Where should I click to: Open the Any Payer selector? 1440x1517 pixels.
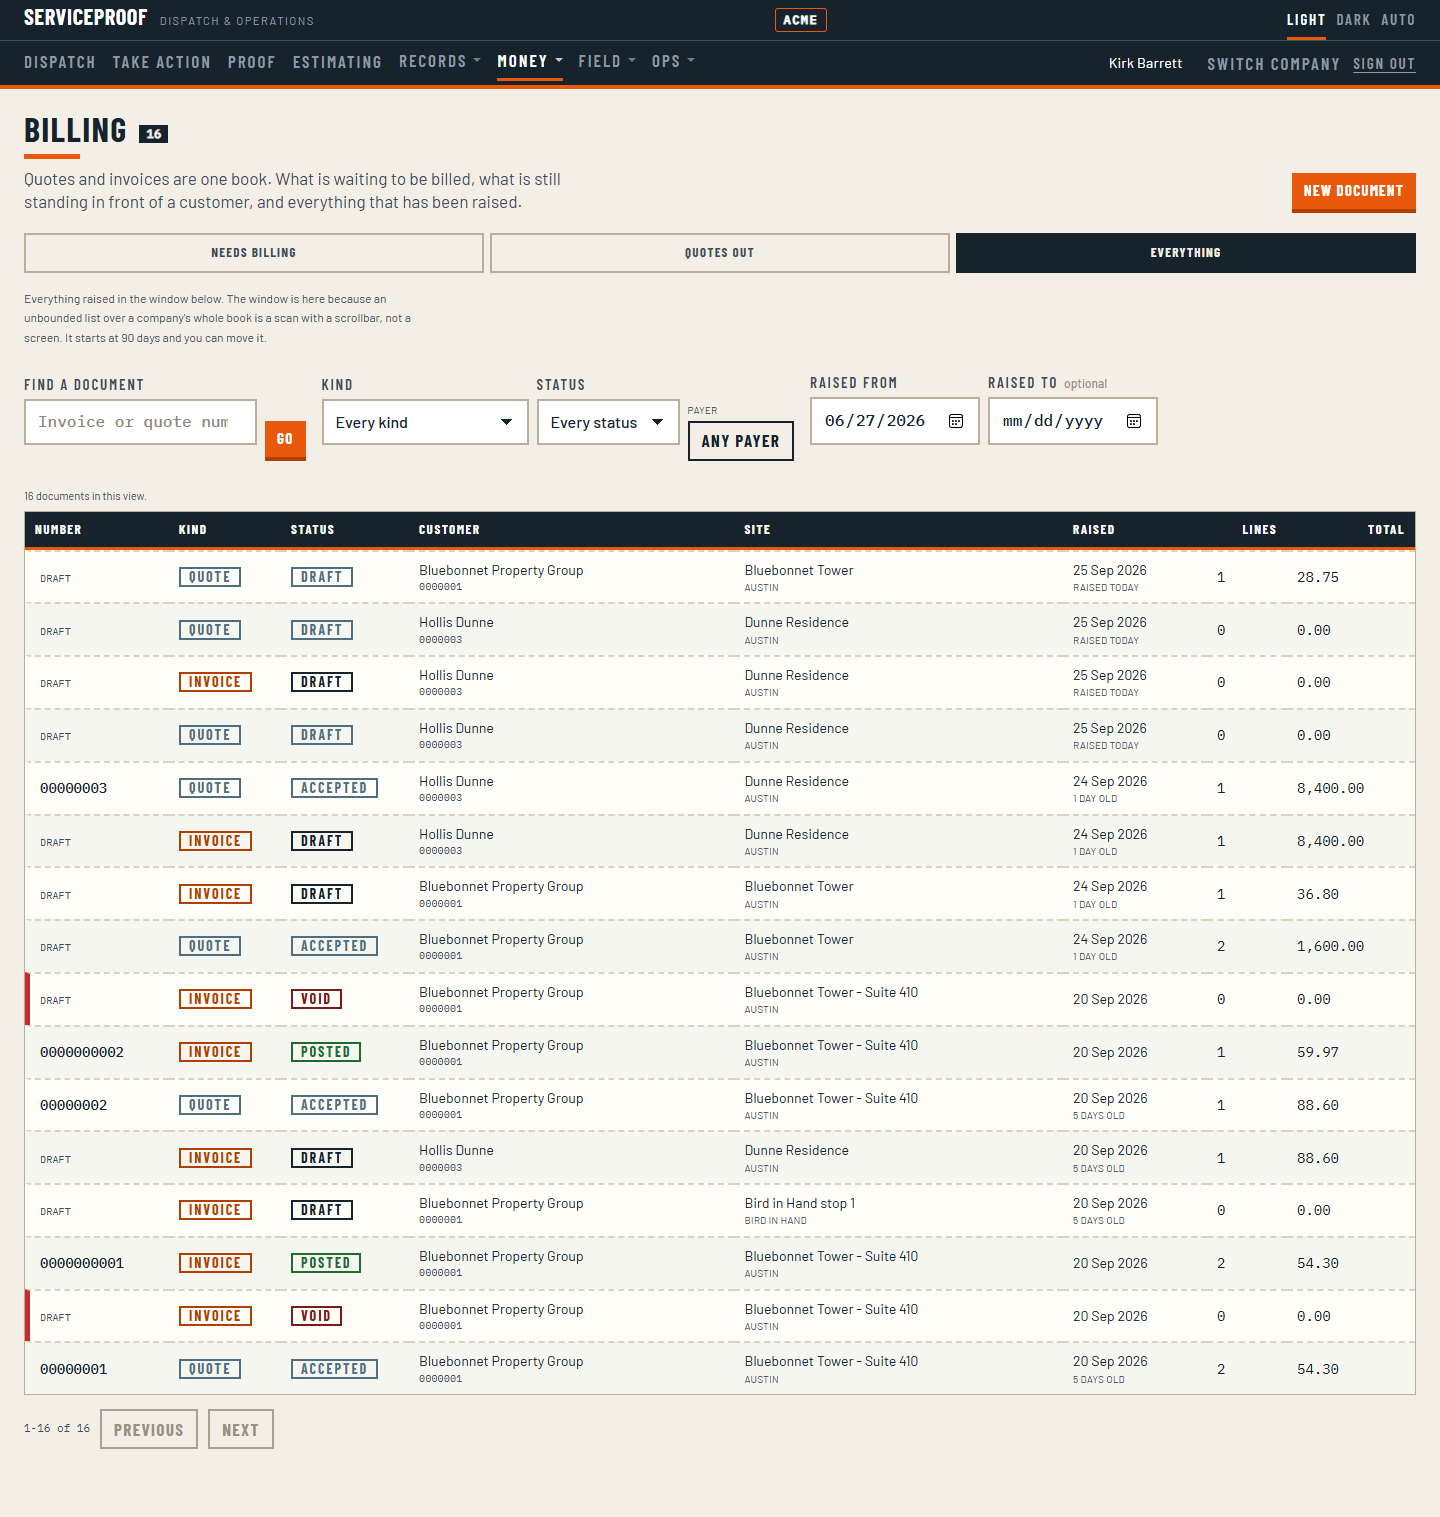pyautogui.click(x=741, y=441)
